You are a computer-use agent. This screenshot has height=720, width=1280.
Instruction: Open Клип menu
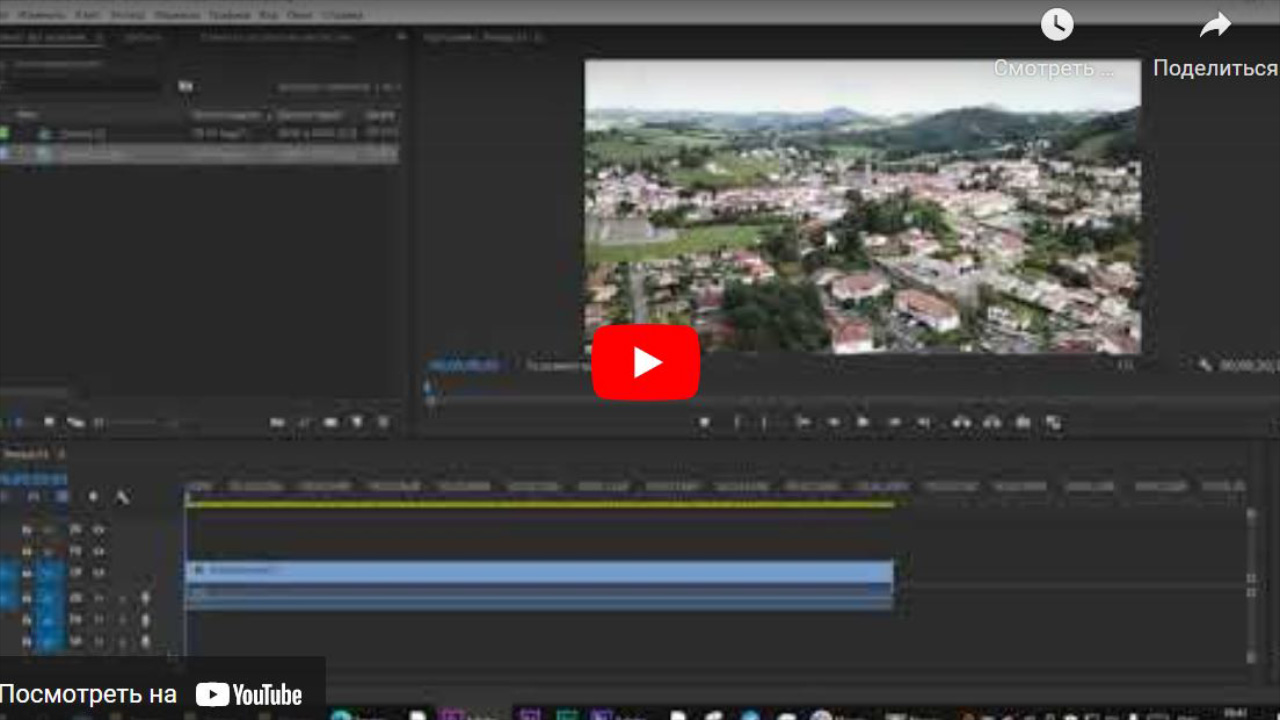[x=87, y=15]
